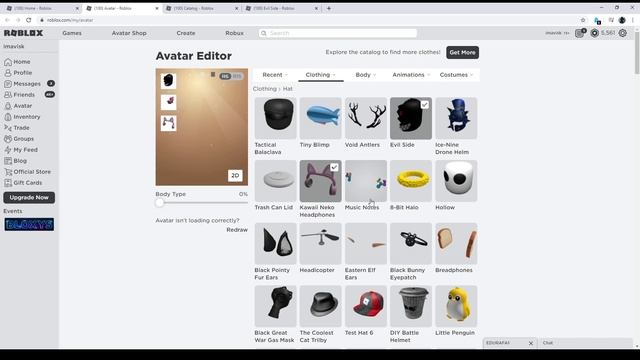
Task: Close the EDURAFA1 chat window
Action: coord(531,343)
